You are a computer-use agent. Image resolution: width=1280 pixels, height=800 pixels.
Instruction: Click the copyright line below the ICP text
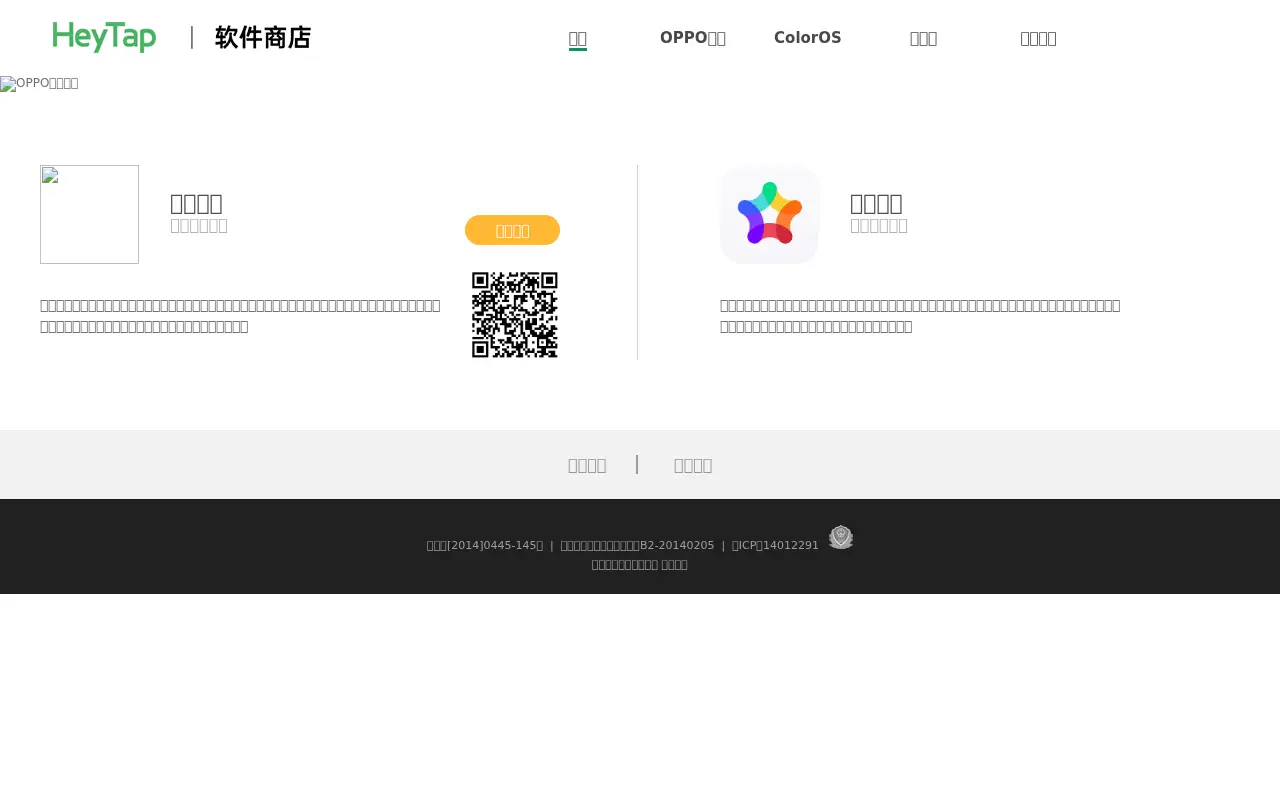(x=640, y=564)
